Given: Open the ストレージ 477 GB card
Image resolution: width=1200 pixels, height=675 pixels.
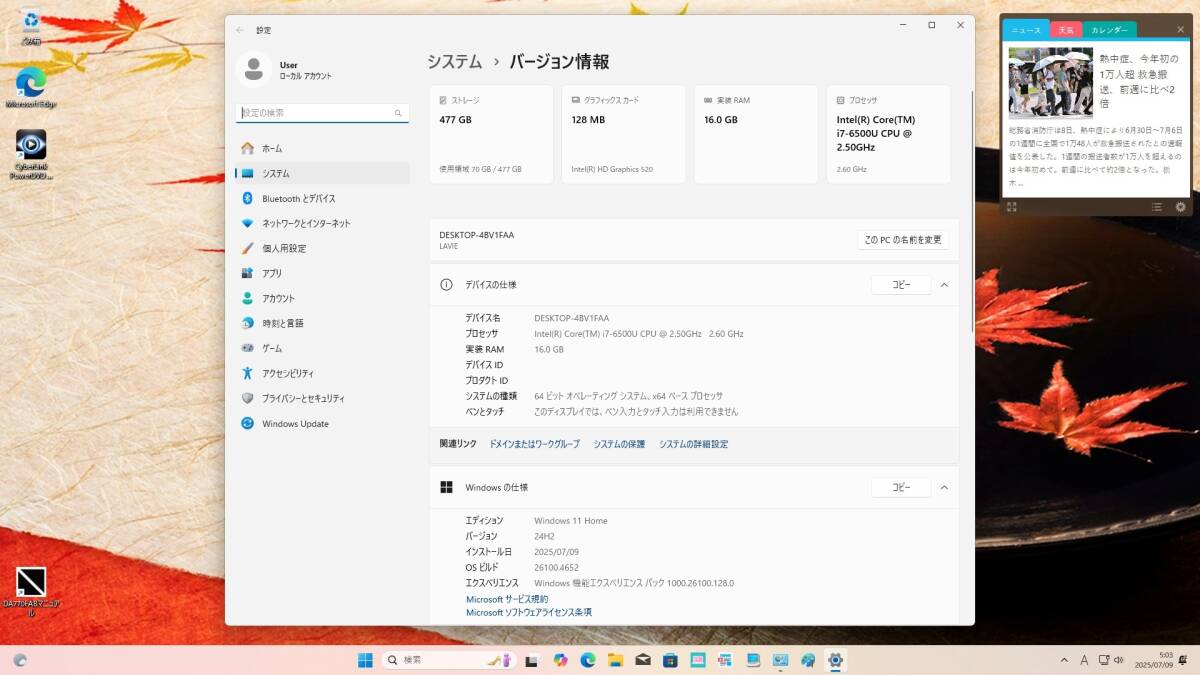Looking at the screenshot, I should click(x=491, y=134).
